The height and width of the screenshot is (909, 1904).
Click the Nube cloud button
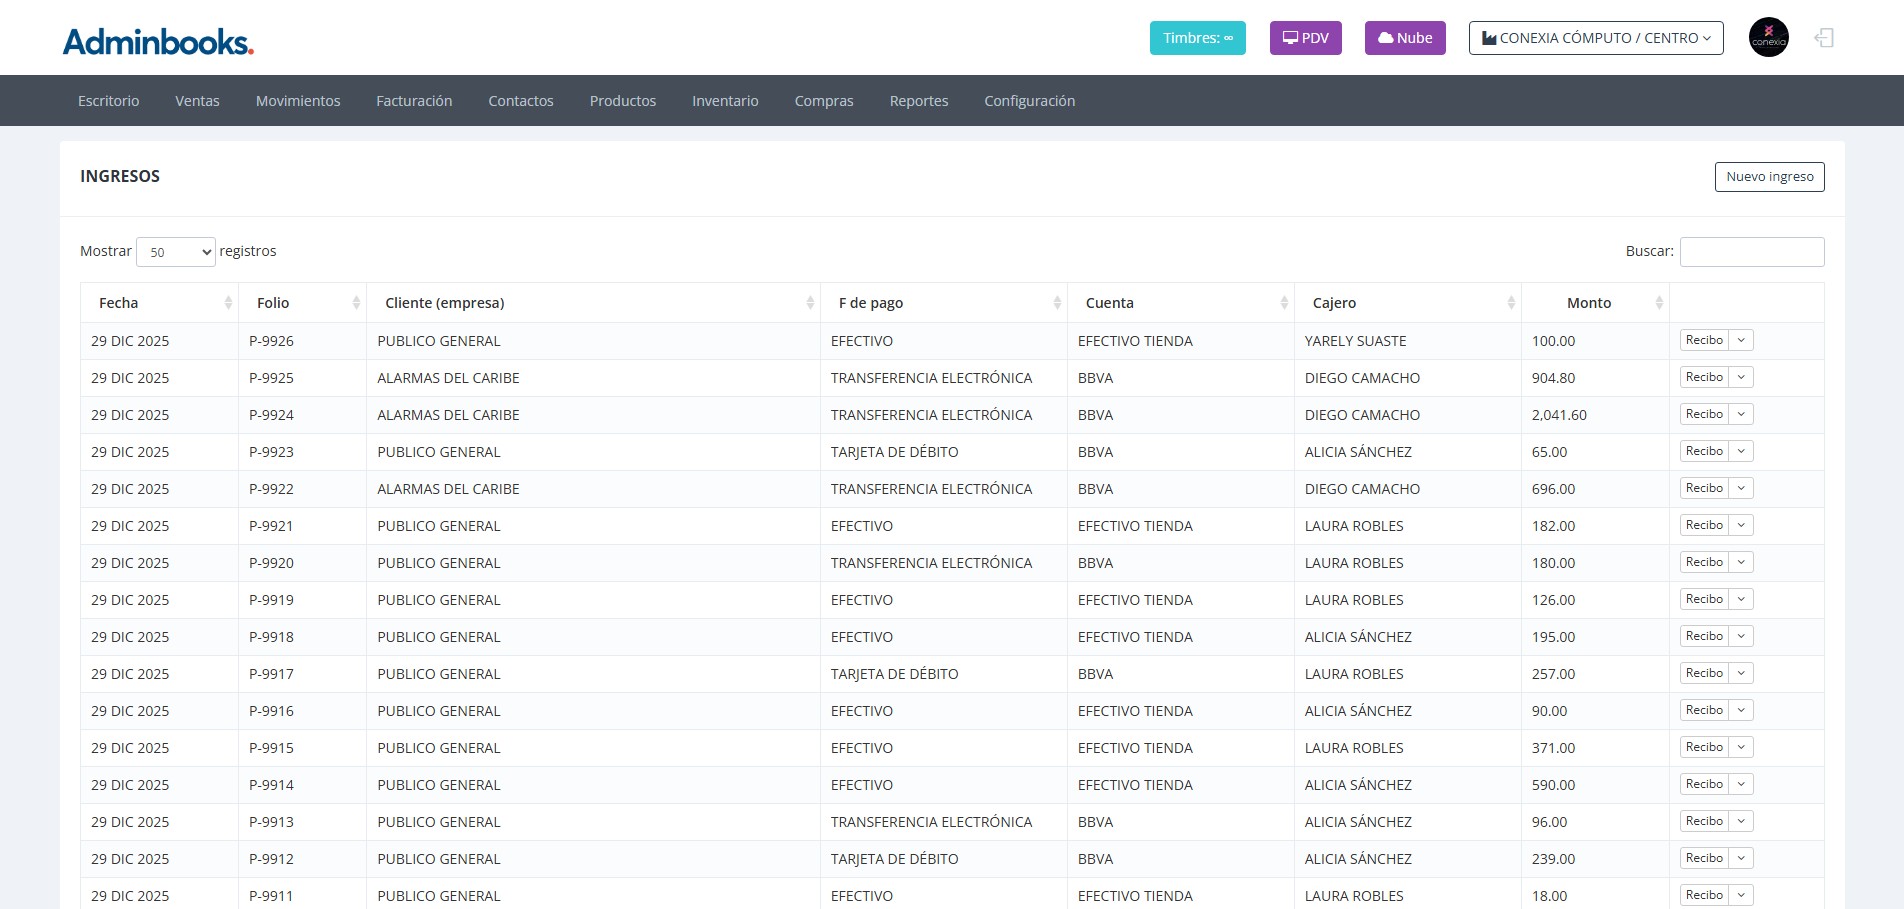[x=1404, y=38]
